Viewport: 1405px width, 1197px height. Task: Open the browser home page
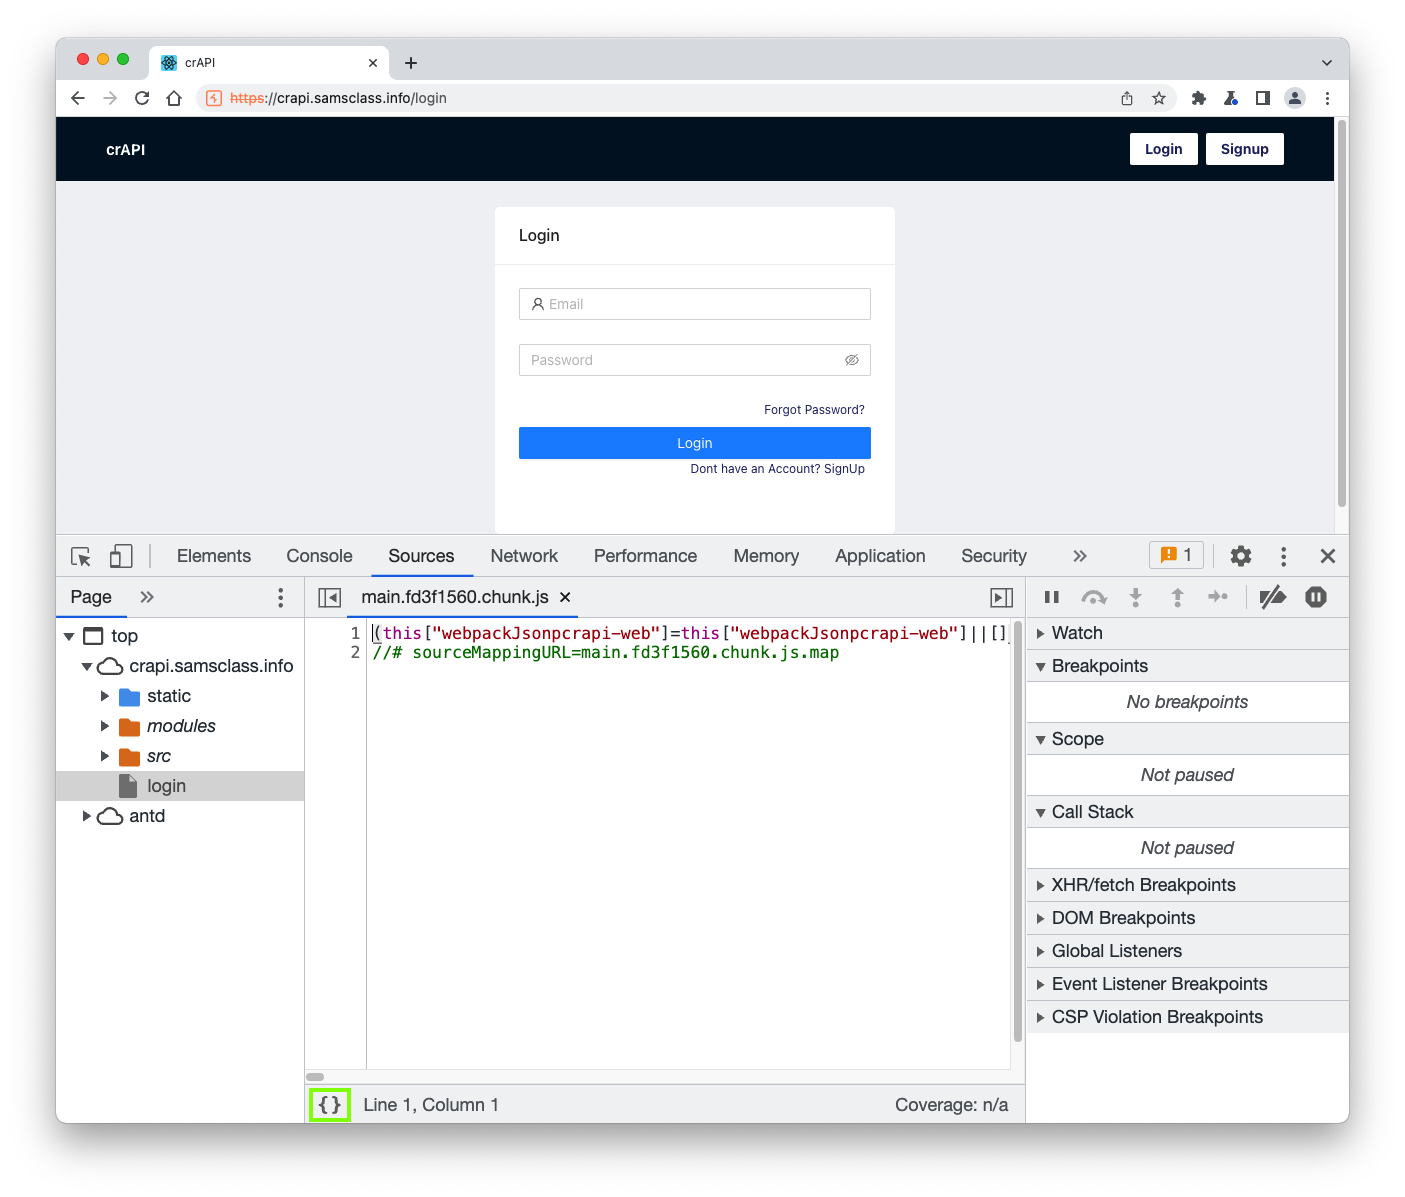click(x=174, y=98)
